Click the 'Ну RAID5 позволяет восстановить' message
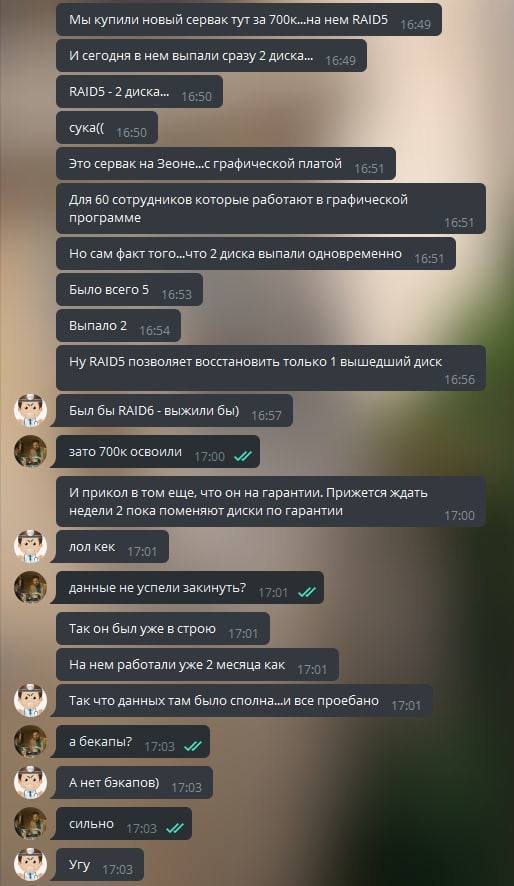 pos(271,368)
